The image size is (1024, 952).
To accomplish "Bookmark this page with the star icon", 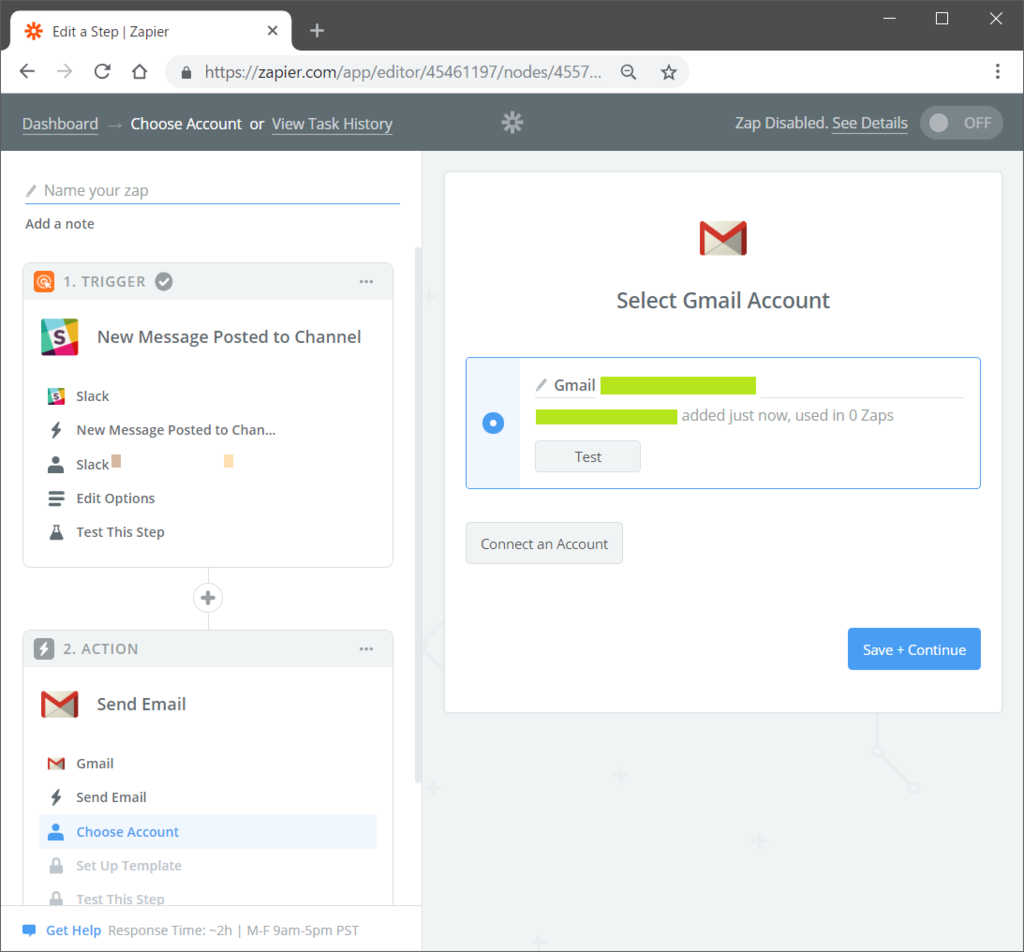I will click(x=668, y=72).
